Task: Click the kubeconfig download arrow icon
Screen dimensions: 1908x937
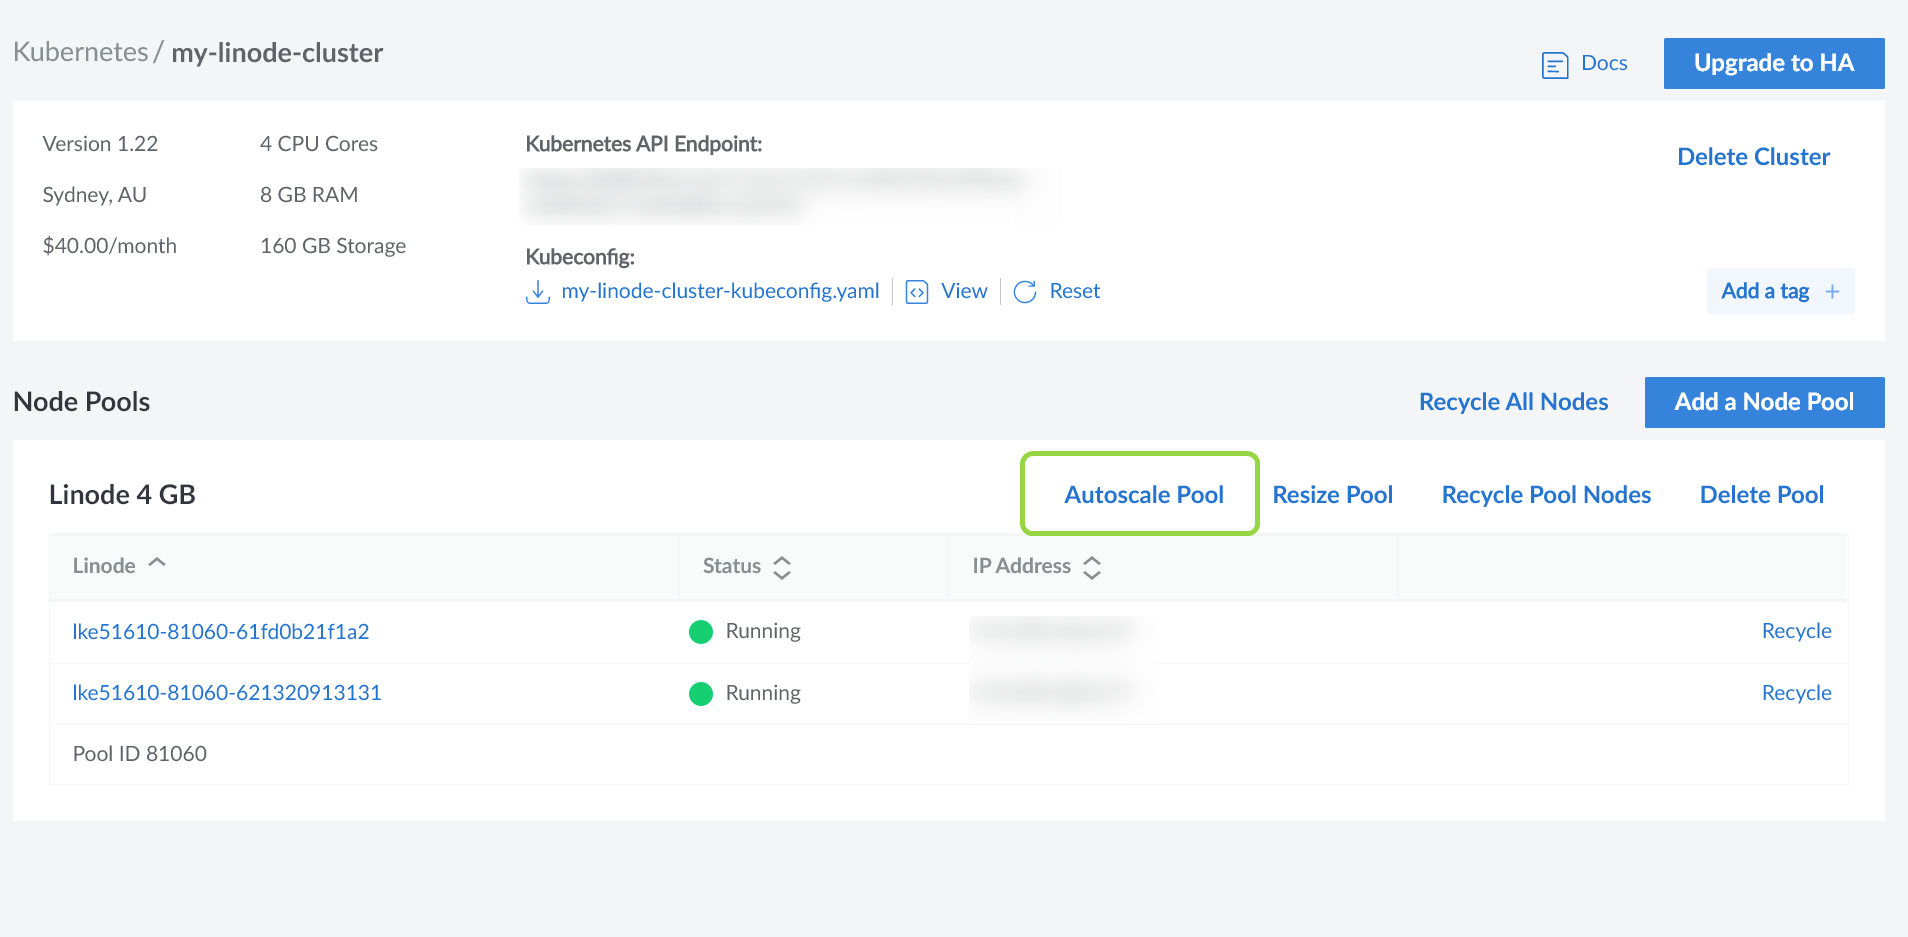Action: (x=538, y=292)
